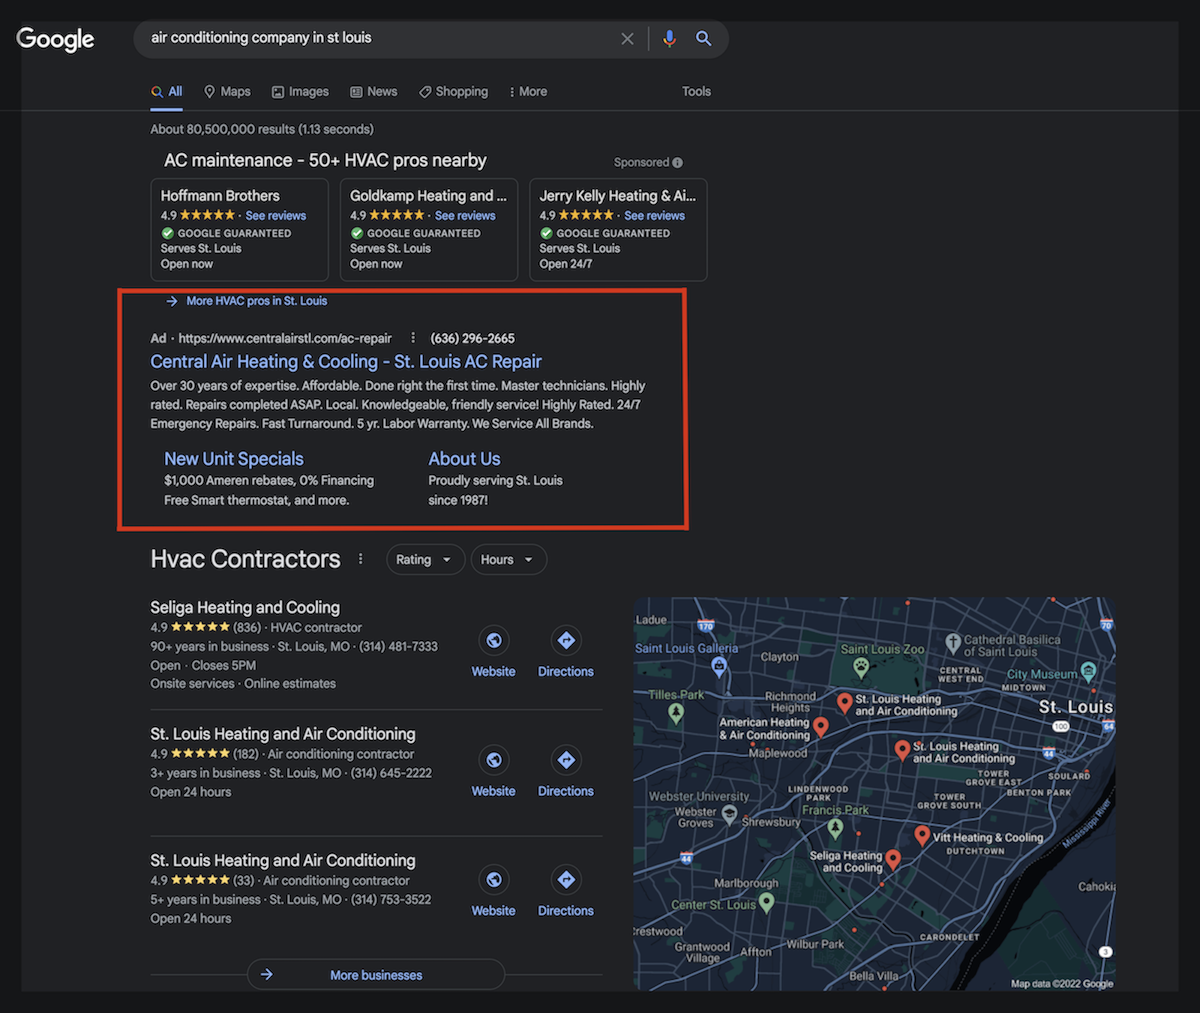Switch to the News tab
1200x1013 pixels.
pyautogui.click(x=373, y=91)
